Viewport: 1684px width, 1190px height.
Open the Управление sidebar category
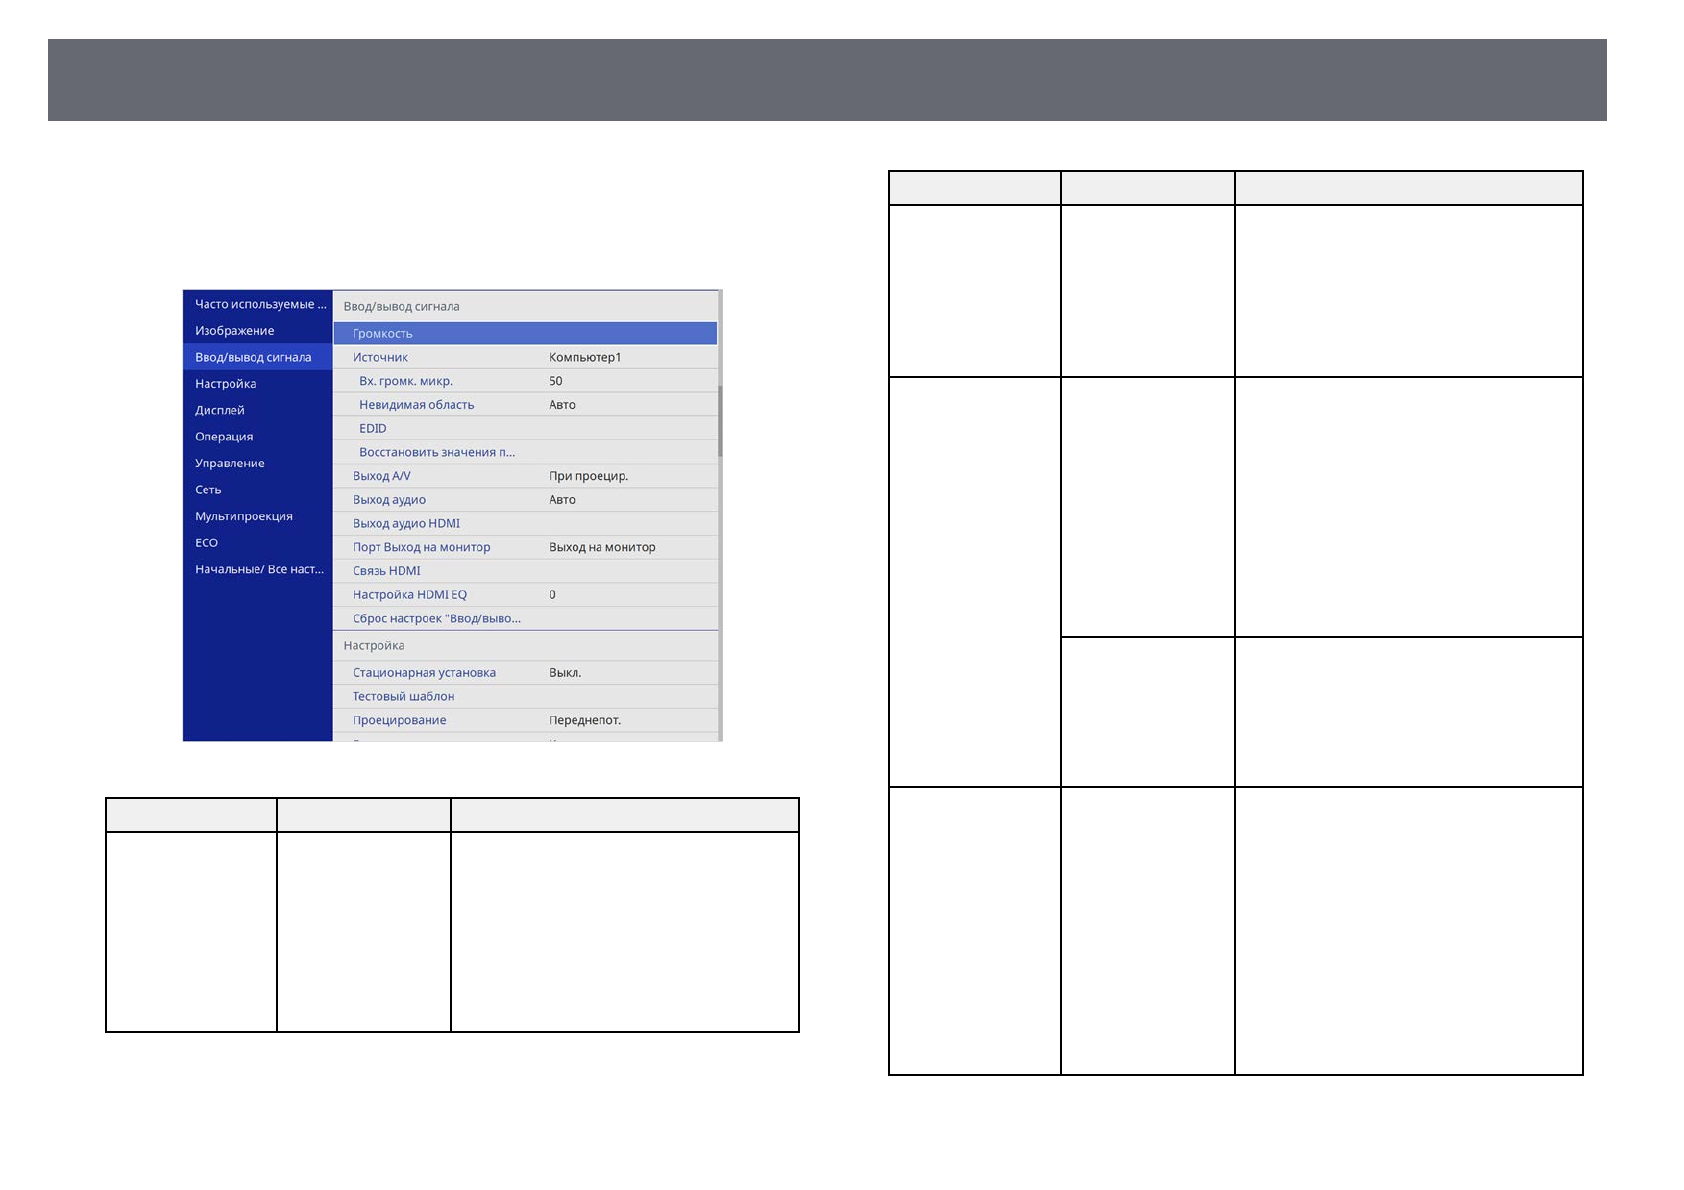point(230,463)
